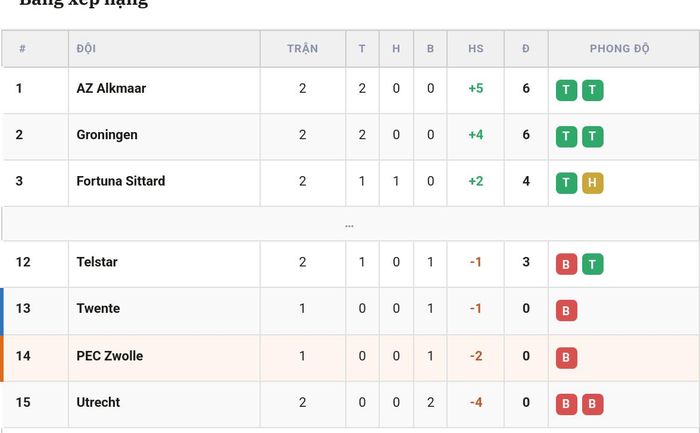The image size is (700, 433).
Task: Click Groningen's second green T badge
Action: click(592, 137)
